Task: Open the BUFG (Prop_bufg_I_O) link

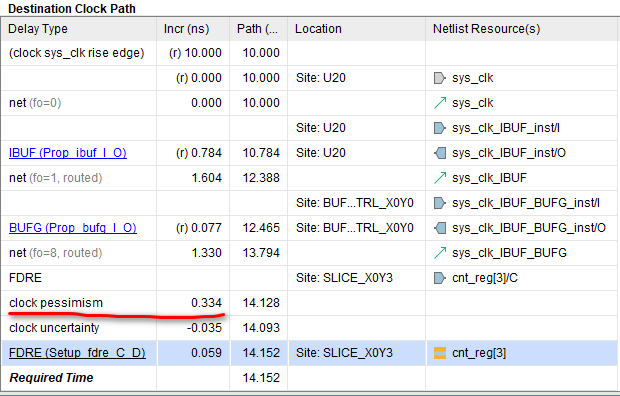Action: tap(73, 228)
